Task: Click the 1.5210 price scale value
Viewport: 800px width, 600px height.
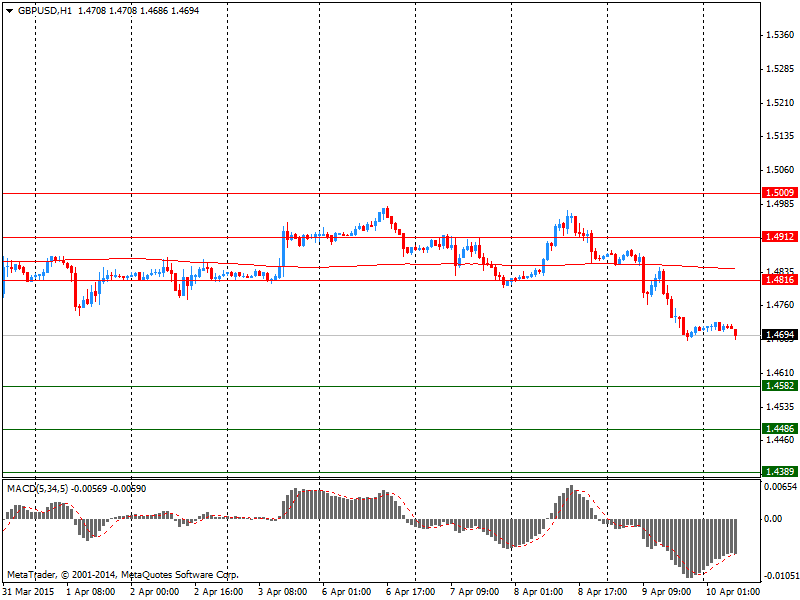Action: pos(780,103)
